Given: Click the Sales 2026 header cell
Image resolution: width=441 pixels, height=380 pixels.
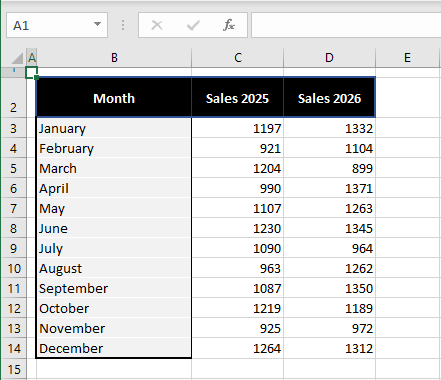Looking at the screenshot, I should point(329,98).
